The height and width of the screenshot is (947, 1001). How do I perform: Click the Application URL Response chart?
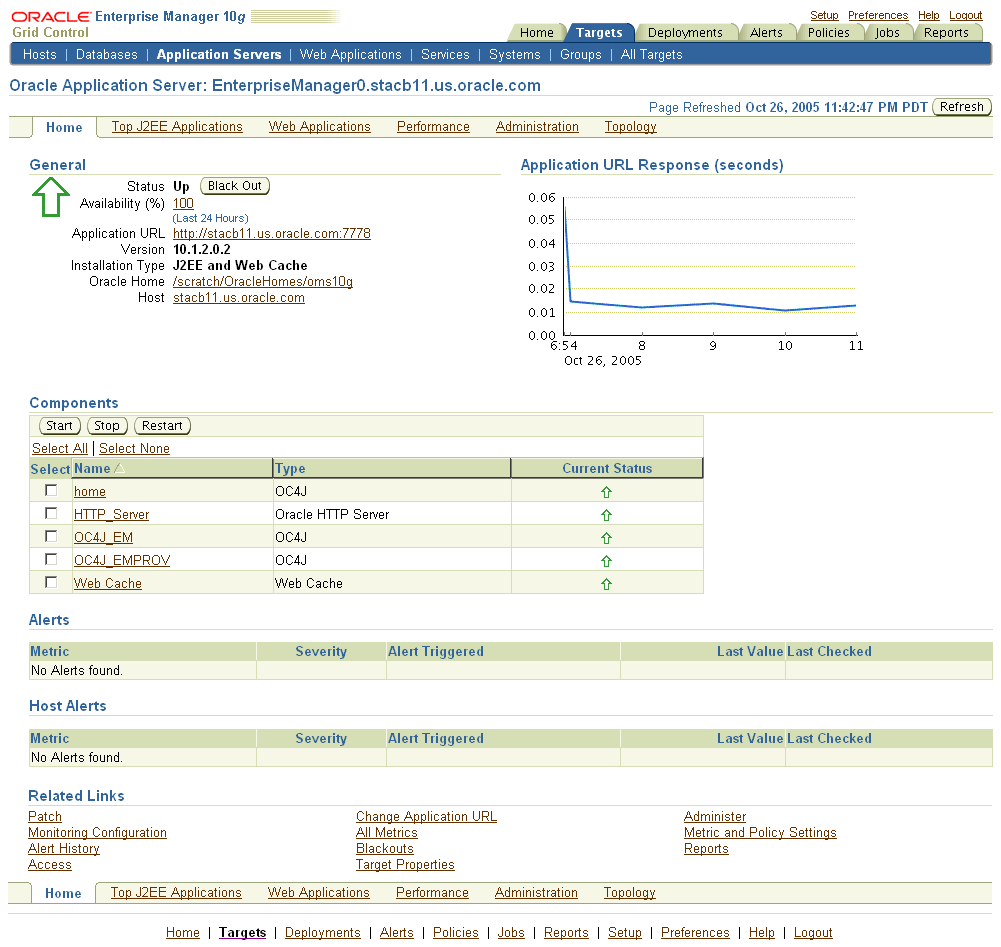[x=710, y=265]
